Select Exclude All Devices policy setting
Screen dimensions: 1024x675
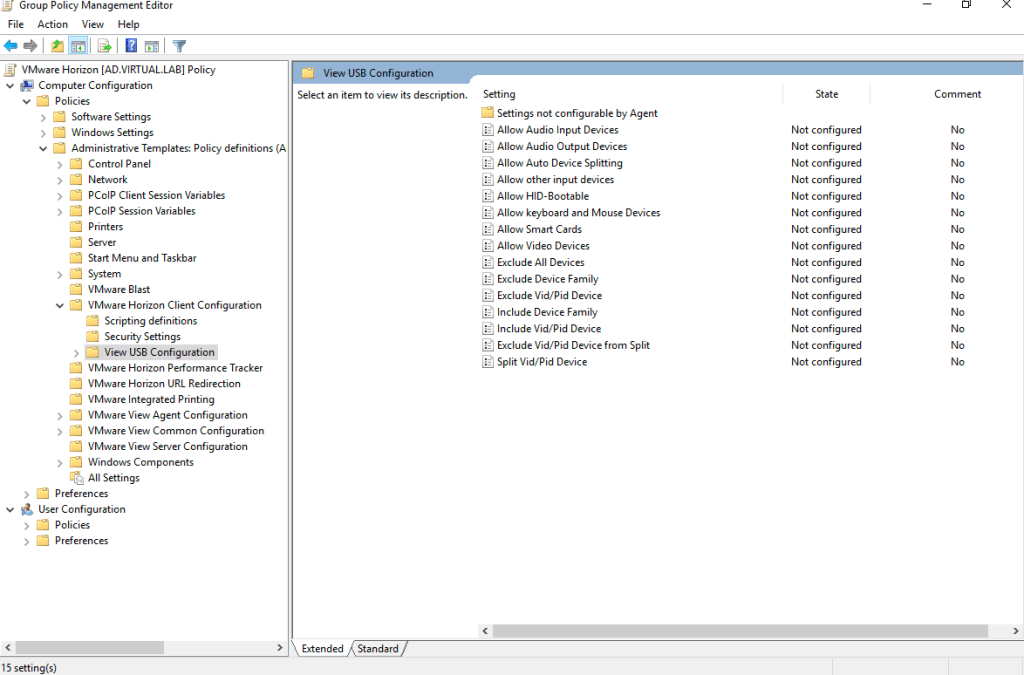[540, 263]
